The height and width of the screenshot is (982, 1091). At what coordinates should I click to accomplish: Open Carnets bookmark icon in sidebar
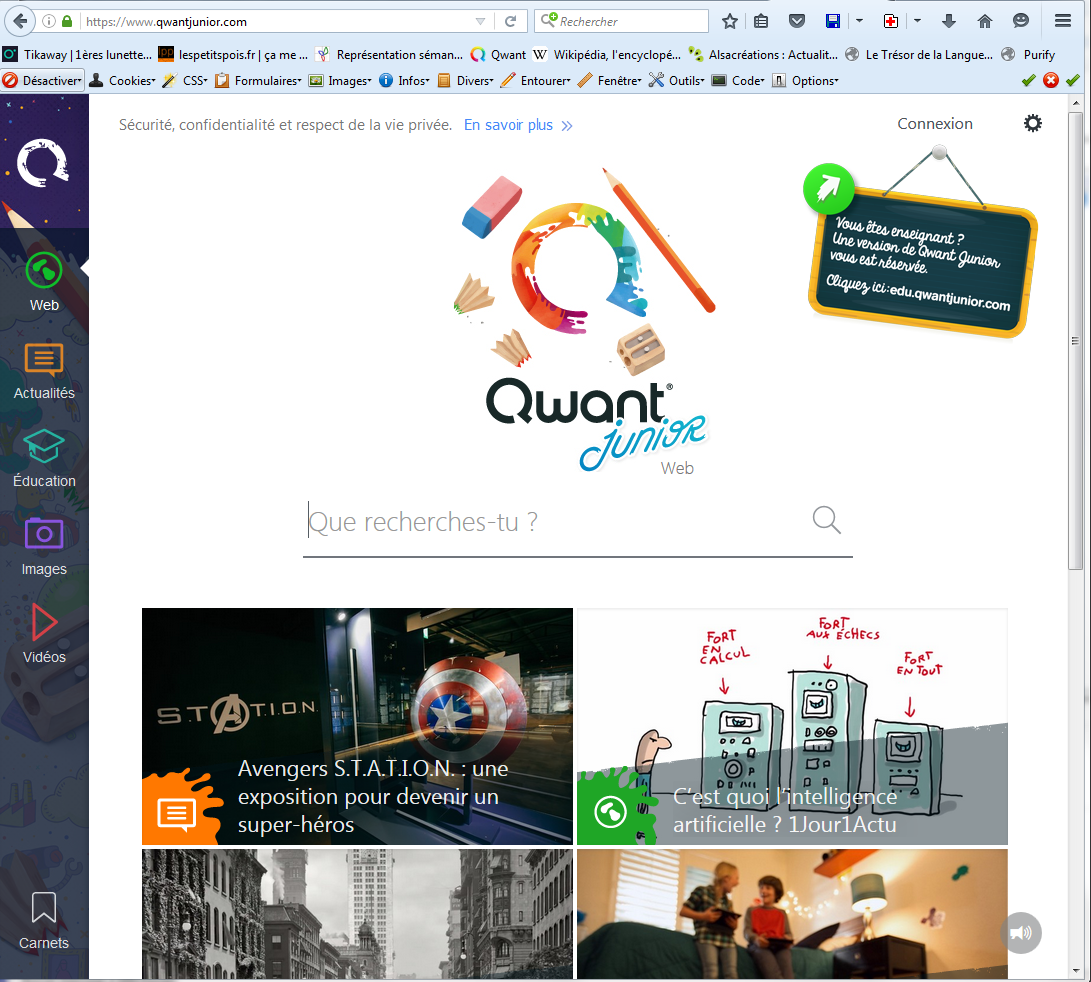(44, 909)
